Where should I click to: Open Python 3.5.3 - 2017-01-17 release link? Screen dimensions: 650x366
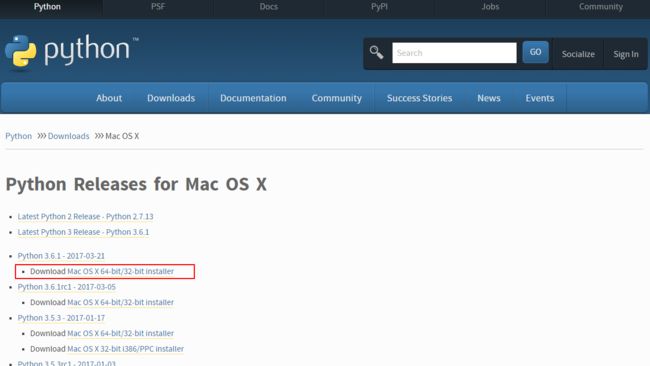point(61,318)
